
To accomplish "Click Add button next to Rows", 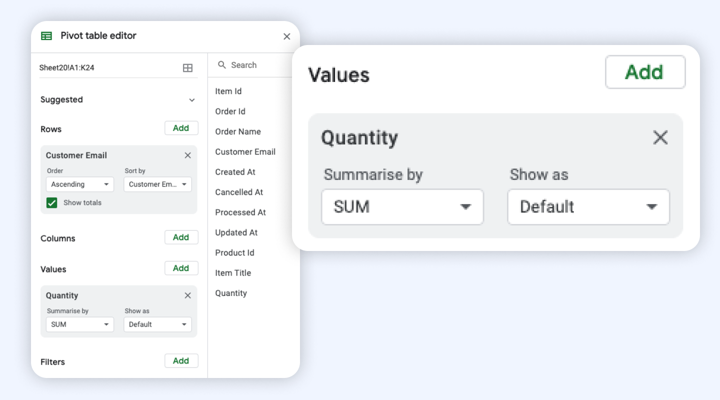I will coord(181,128).
